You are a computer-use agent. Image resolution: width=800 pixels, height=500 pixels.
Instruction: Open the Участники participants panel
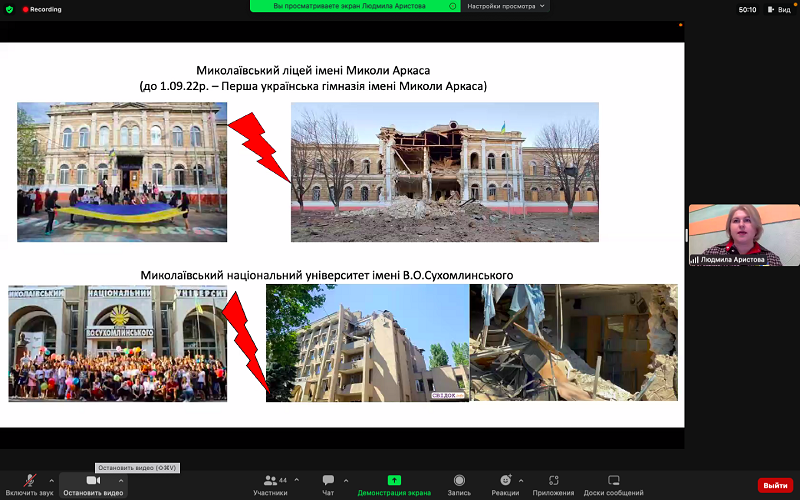tap(270, 485)
